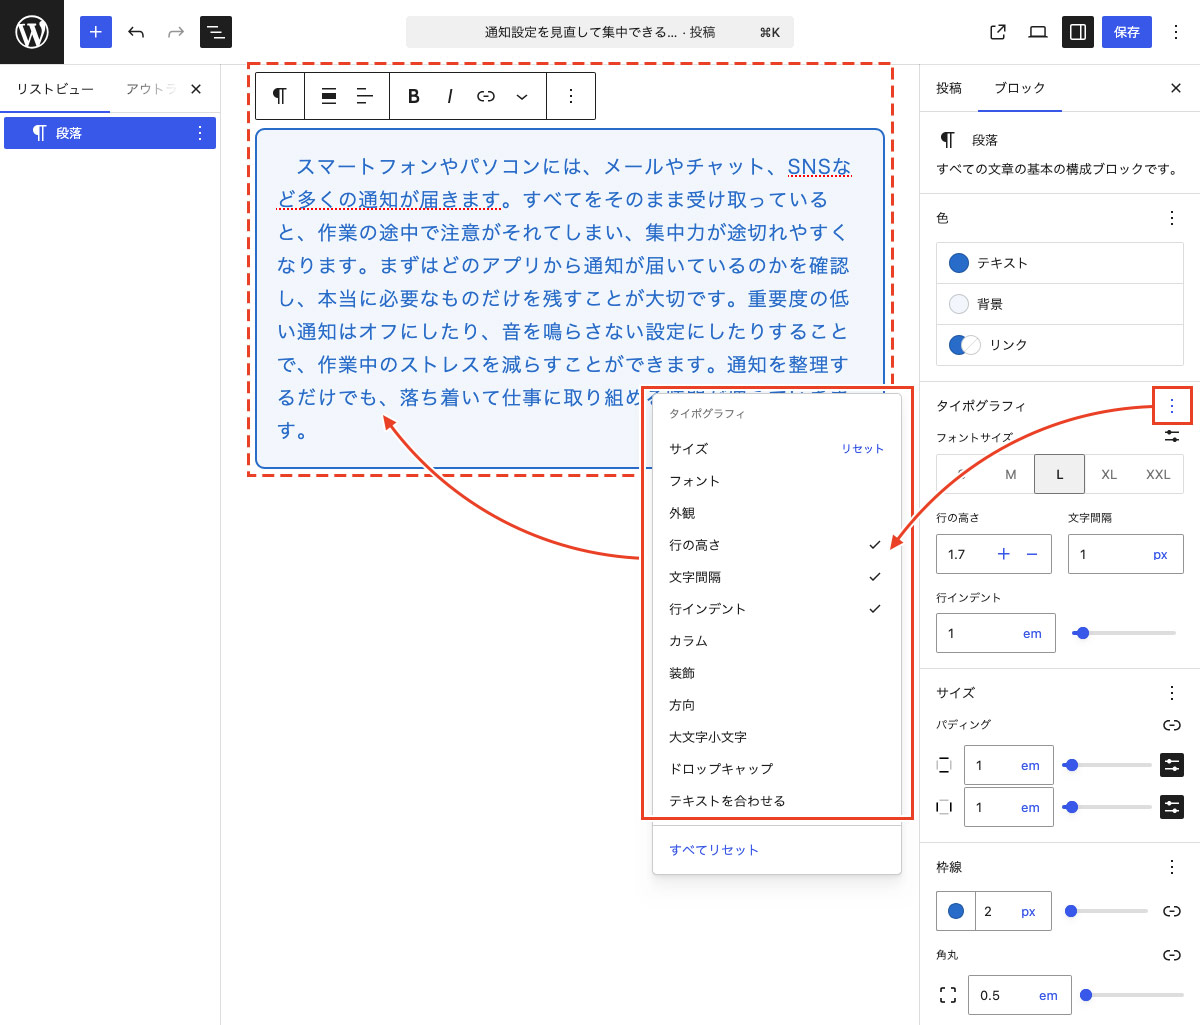Decrease line height with minus button
Image resolution: width=1200 pixels, height=1025 pixels.
point(1032,554)
